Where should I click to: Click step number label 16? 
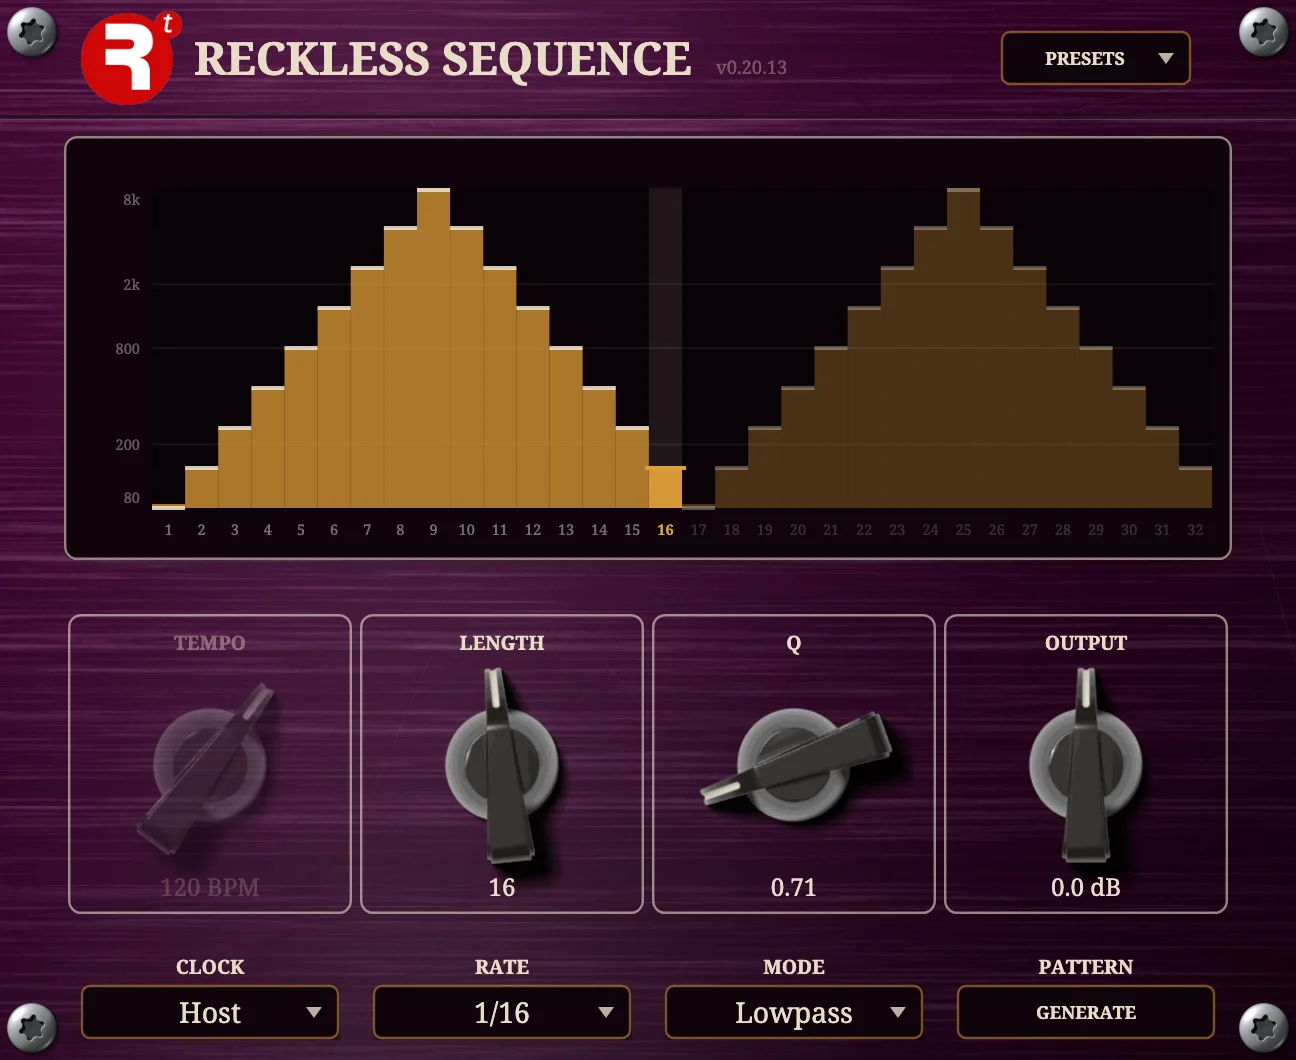[665, 530]
